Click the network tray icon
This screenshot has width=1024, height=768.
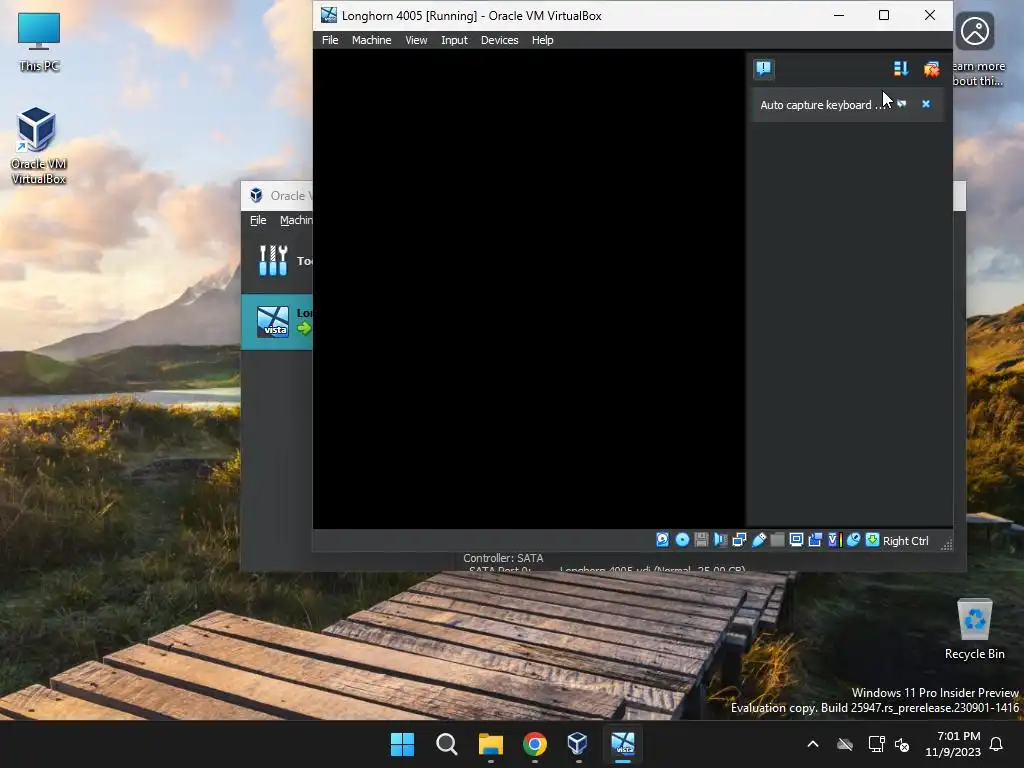coord(876,744)
